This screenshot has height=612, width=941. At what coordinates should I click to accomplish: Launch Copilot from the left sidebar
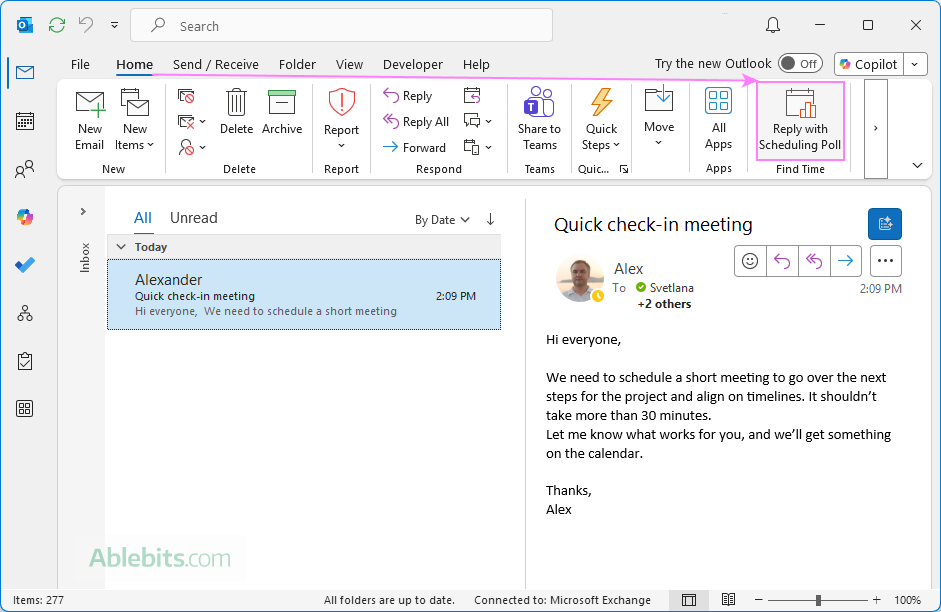click(24, 216)
